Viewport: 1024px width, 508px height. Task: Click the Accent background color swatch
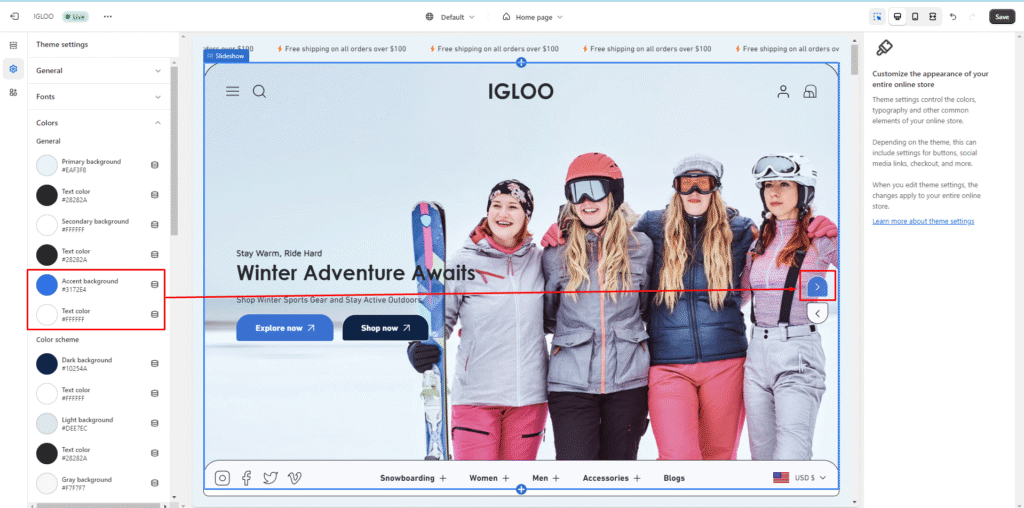(47, 285)
